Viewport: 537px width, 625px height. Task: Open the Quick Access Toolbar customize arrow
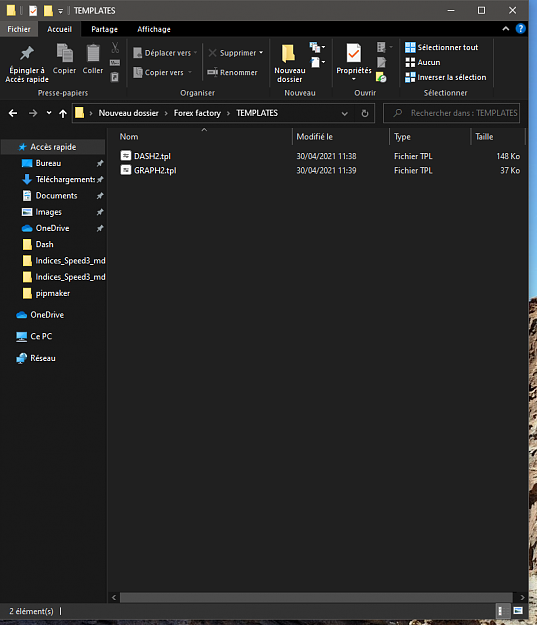pyautogui.click(x=60, y=11)
